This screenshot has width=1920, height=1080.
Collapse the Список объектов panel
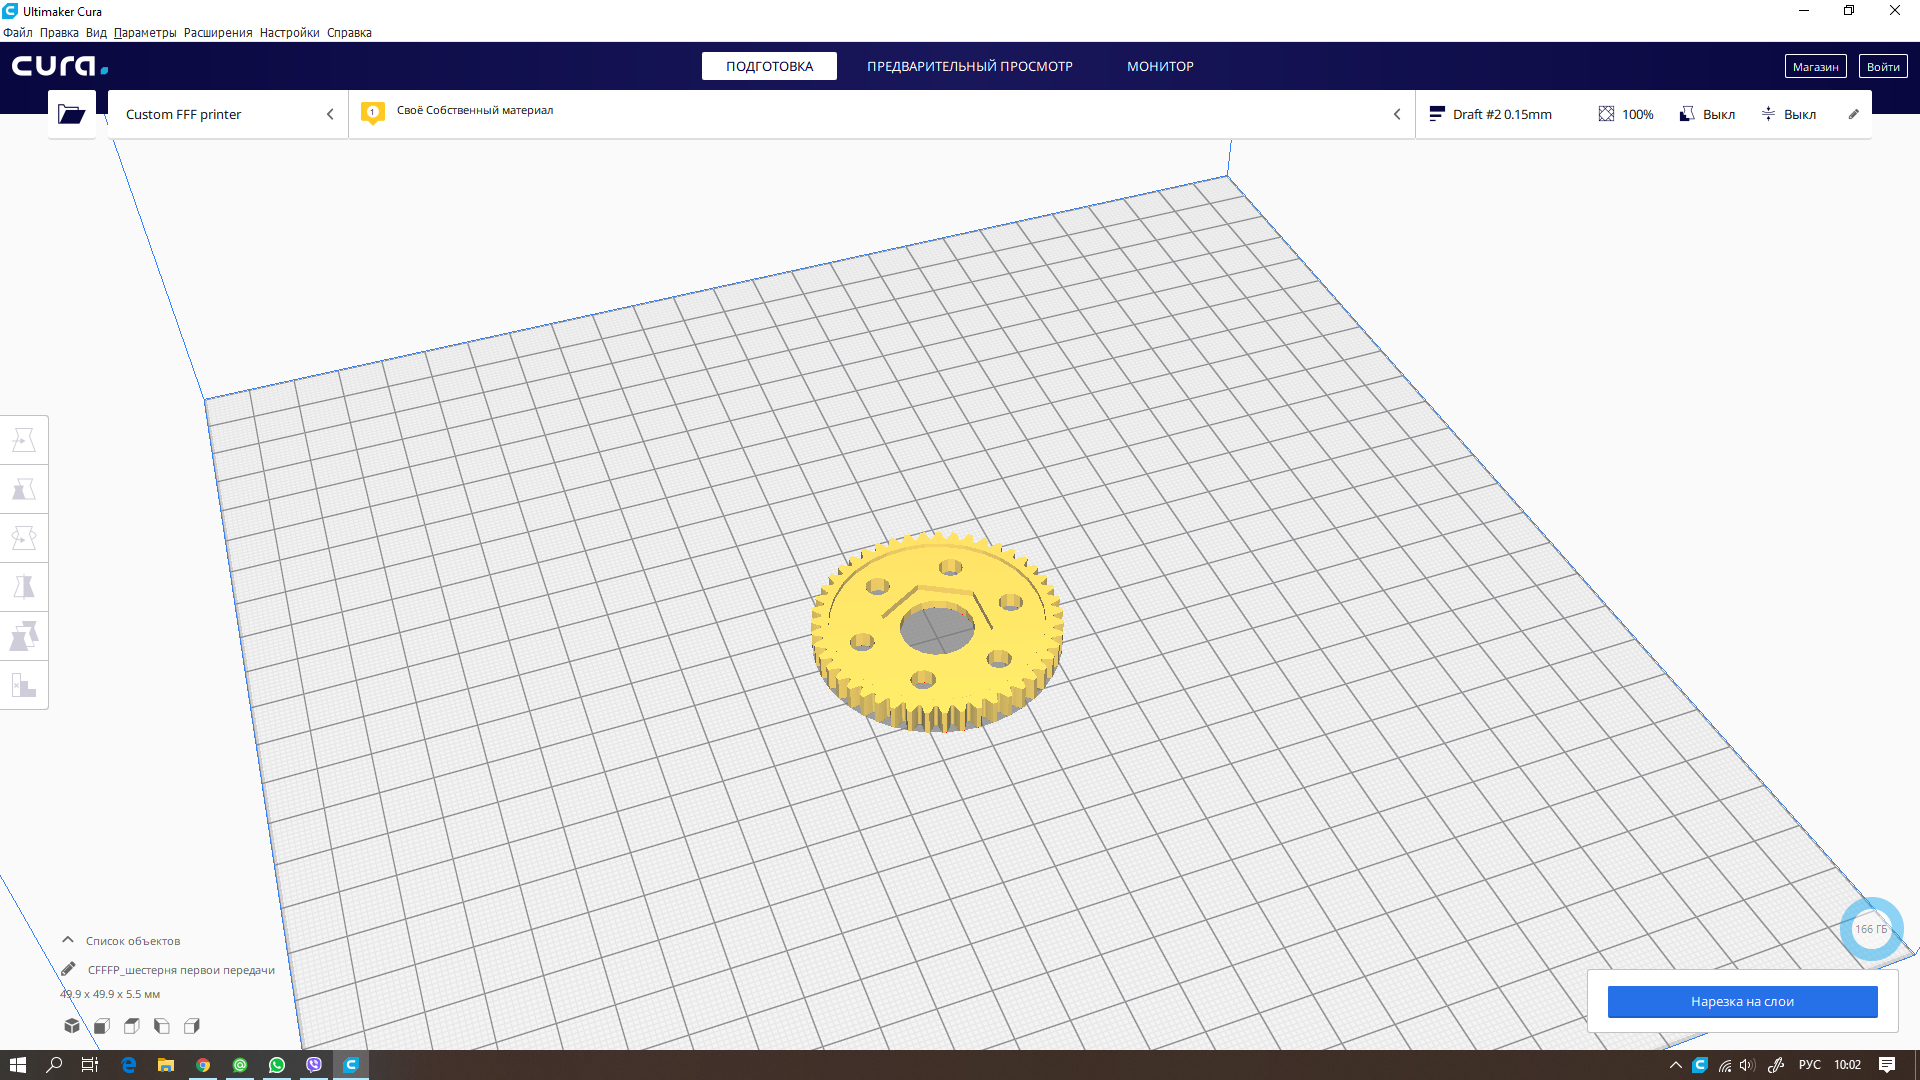(68, 940)
